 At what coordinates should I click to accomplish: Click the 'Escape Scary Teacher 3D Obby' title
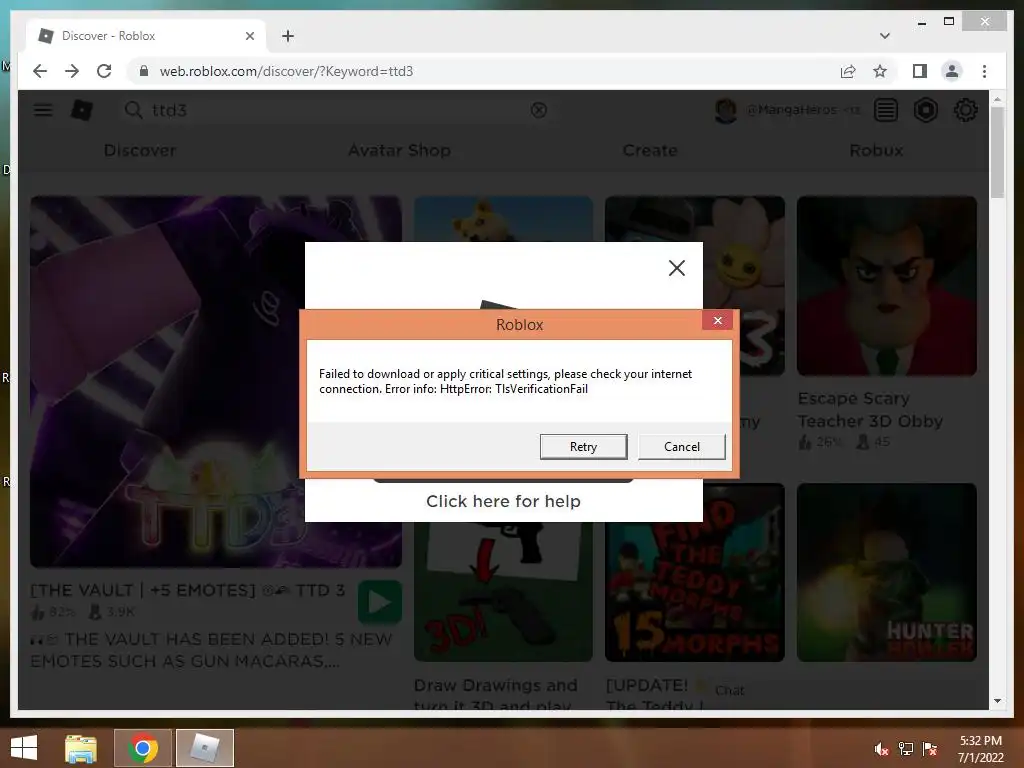tap(870, 409)
